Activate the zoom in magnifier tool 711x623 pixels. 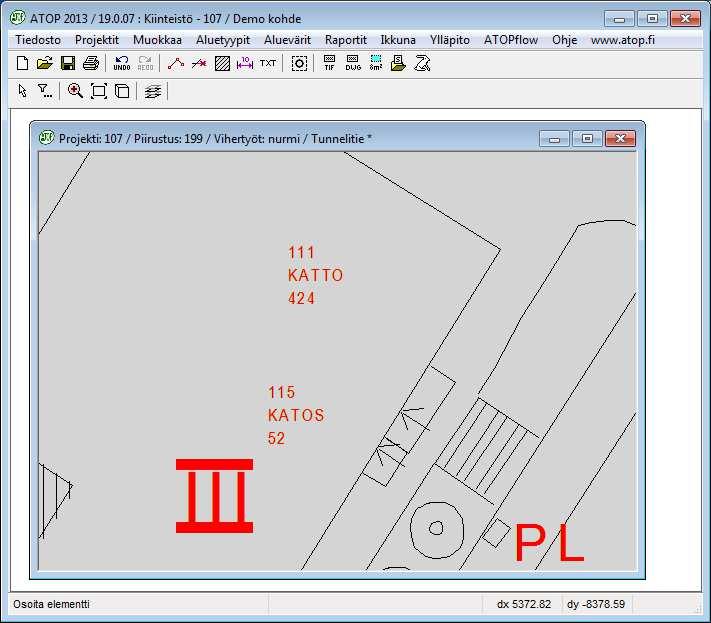[75, 91]
